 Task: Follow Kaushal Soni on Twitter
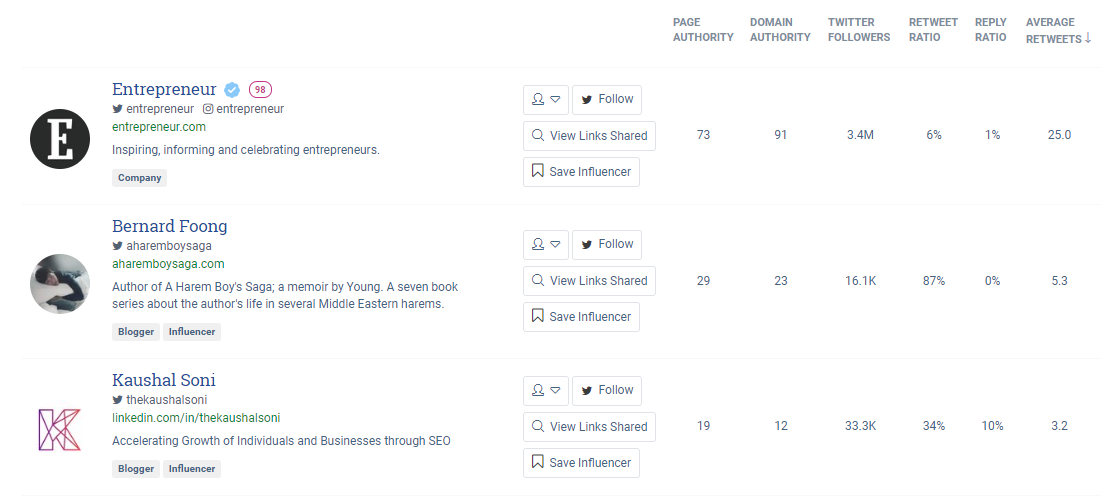point(607,390)
